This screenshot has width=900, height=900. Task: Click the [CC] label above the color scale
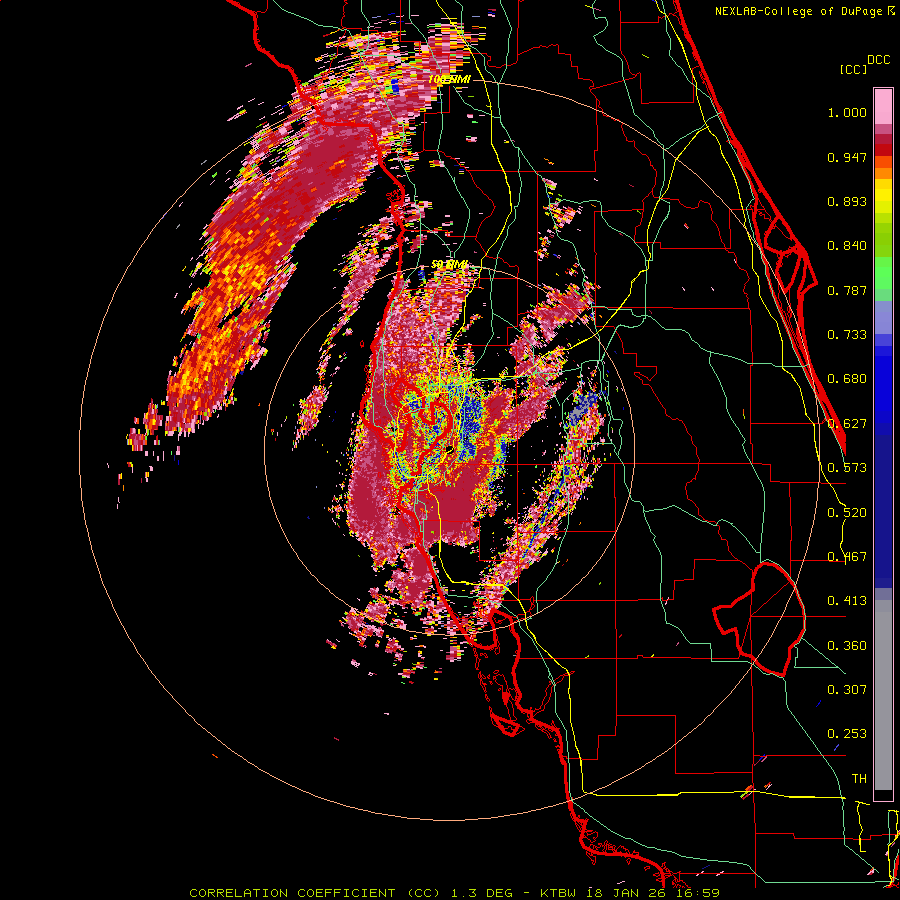point(854,69)
